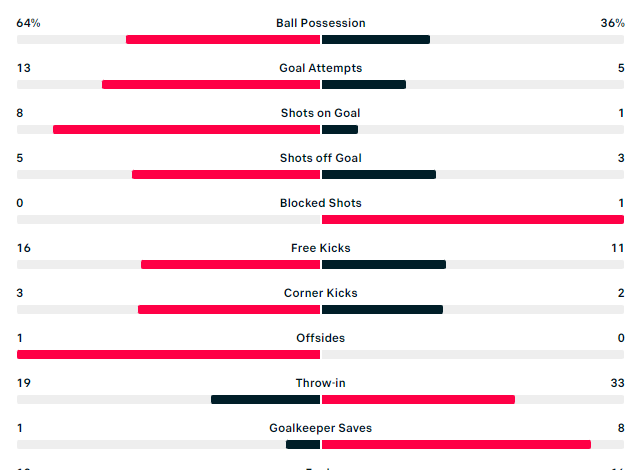Click the red Goalkeeper Saves away bar

[x=456, y=445]
